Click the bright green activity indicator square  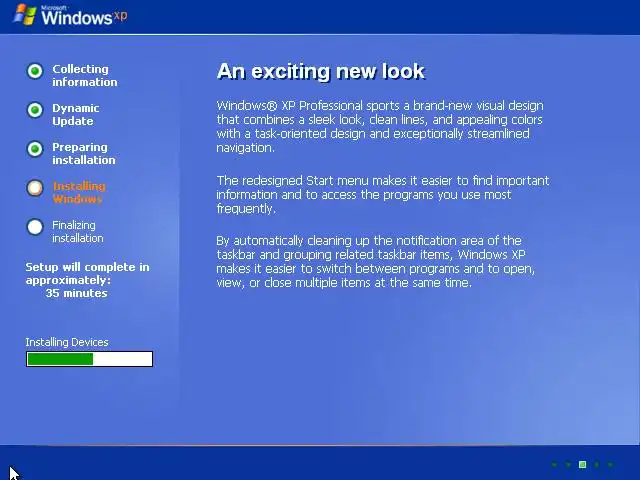[x=582, y=464]
